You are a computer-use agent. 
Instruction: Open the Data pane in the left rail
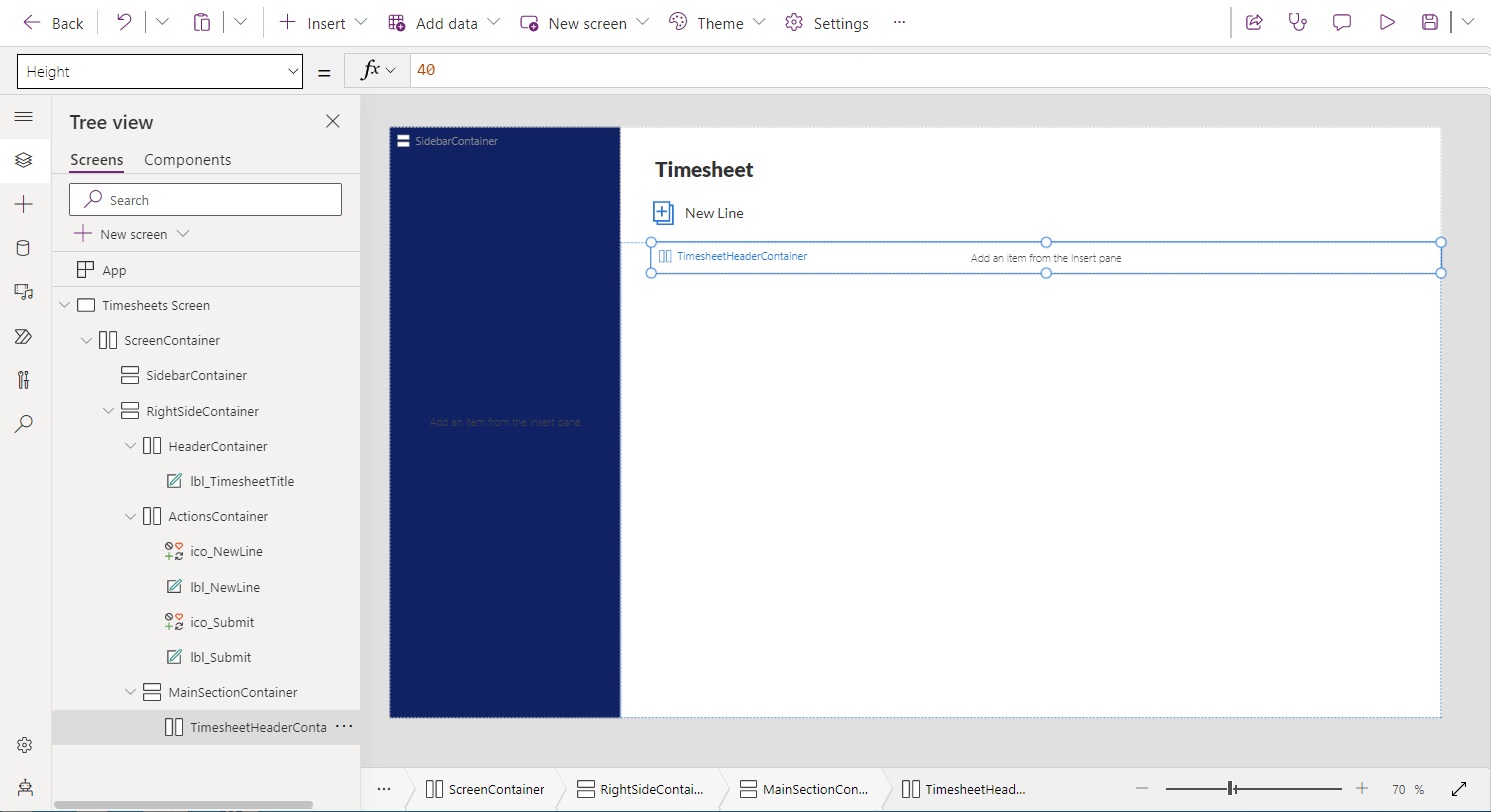24,247
